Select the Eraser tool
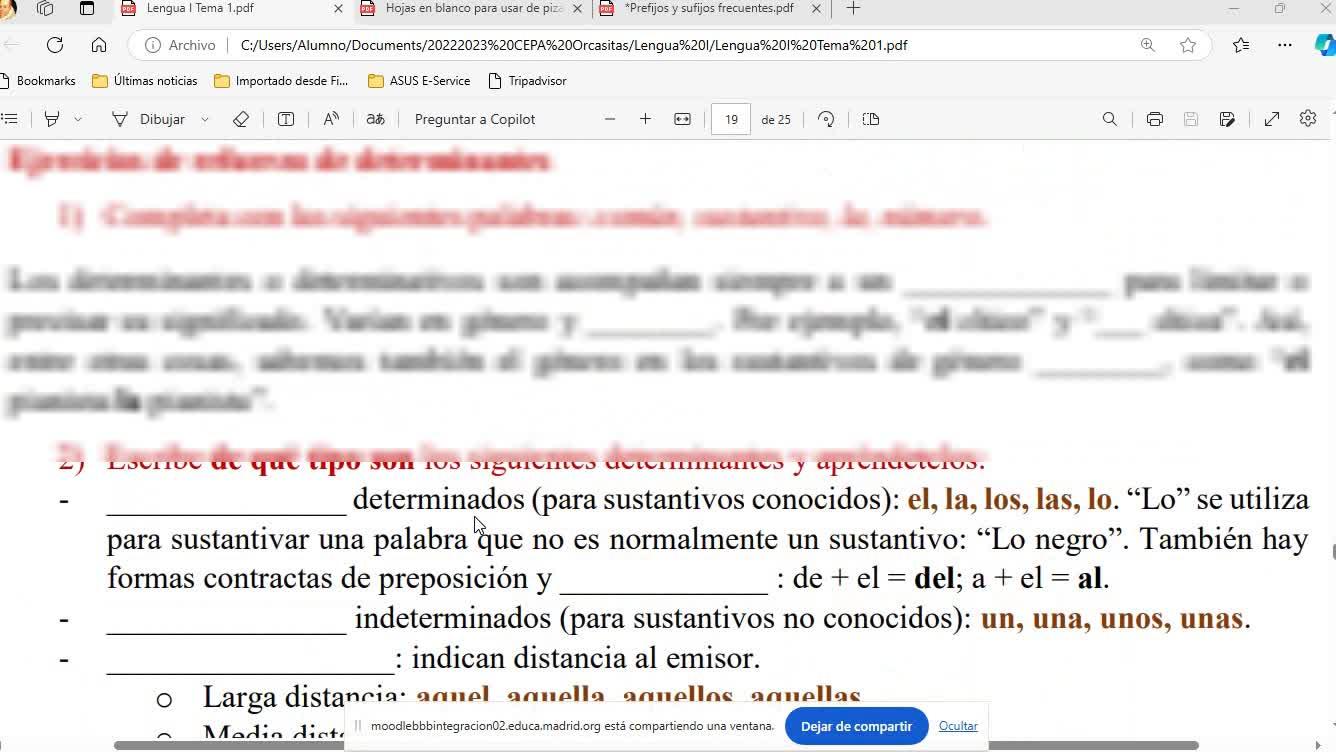 (240, 119)
